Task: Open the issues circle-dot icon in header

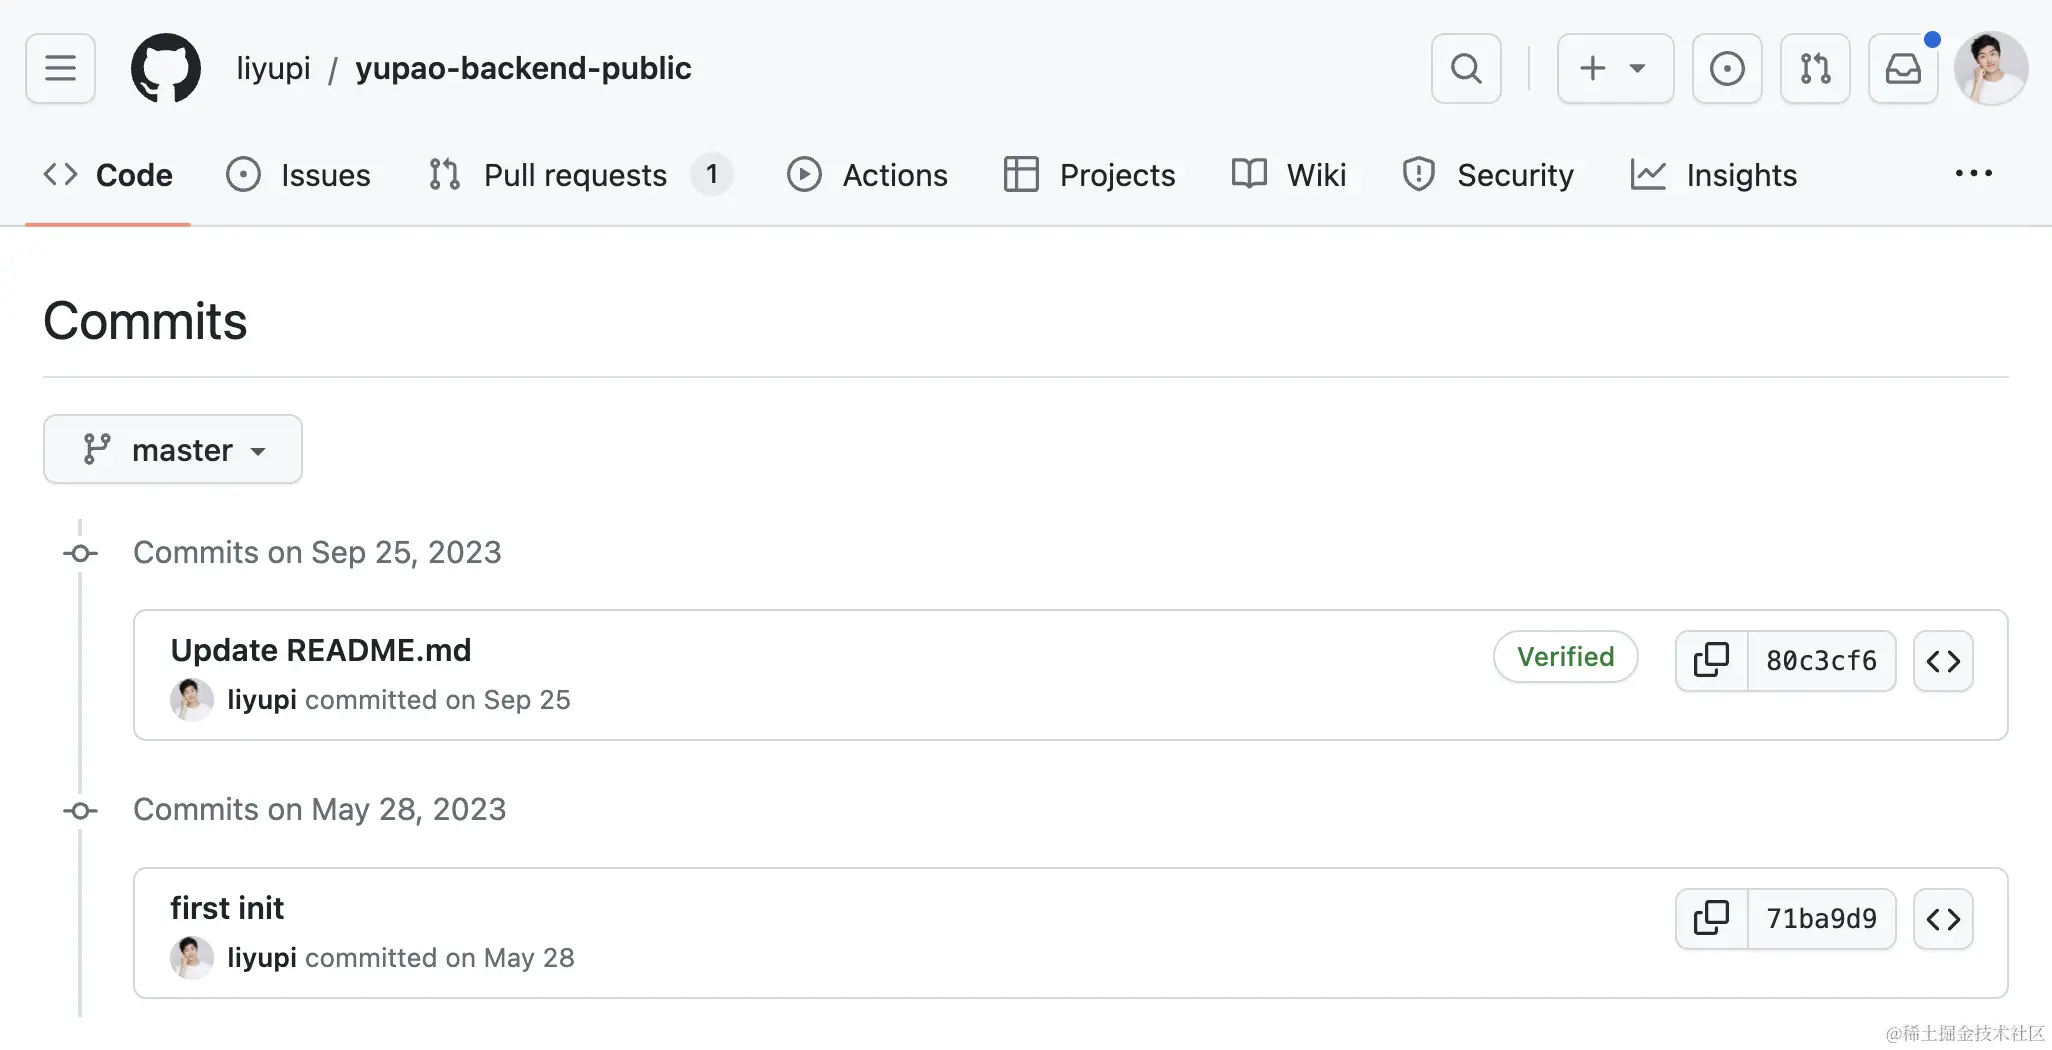Action: (1727, 68)
